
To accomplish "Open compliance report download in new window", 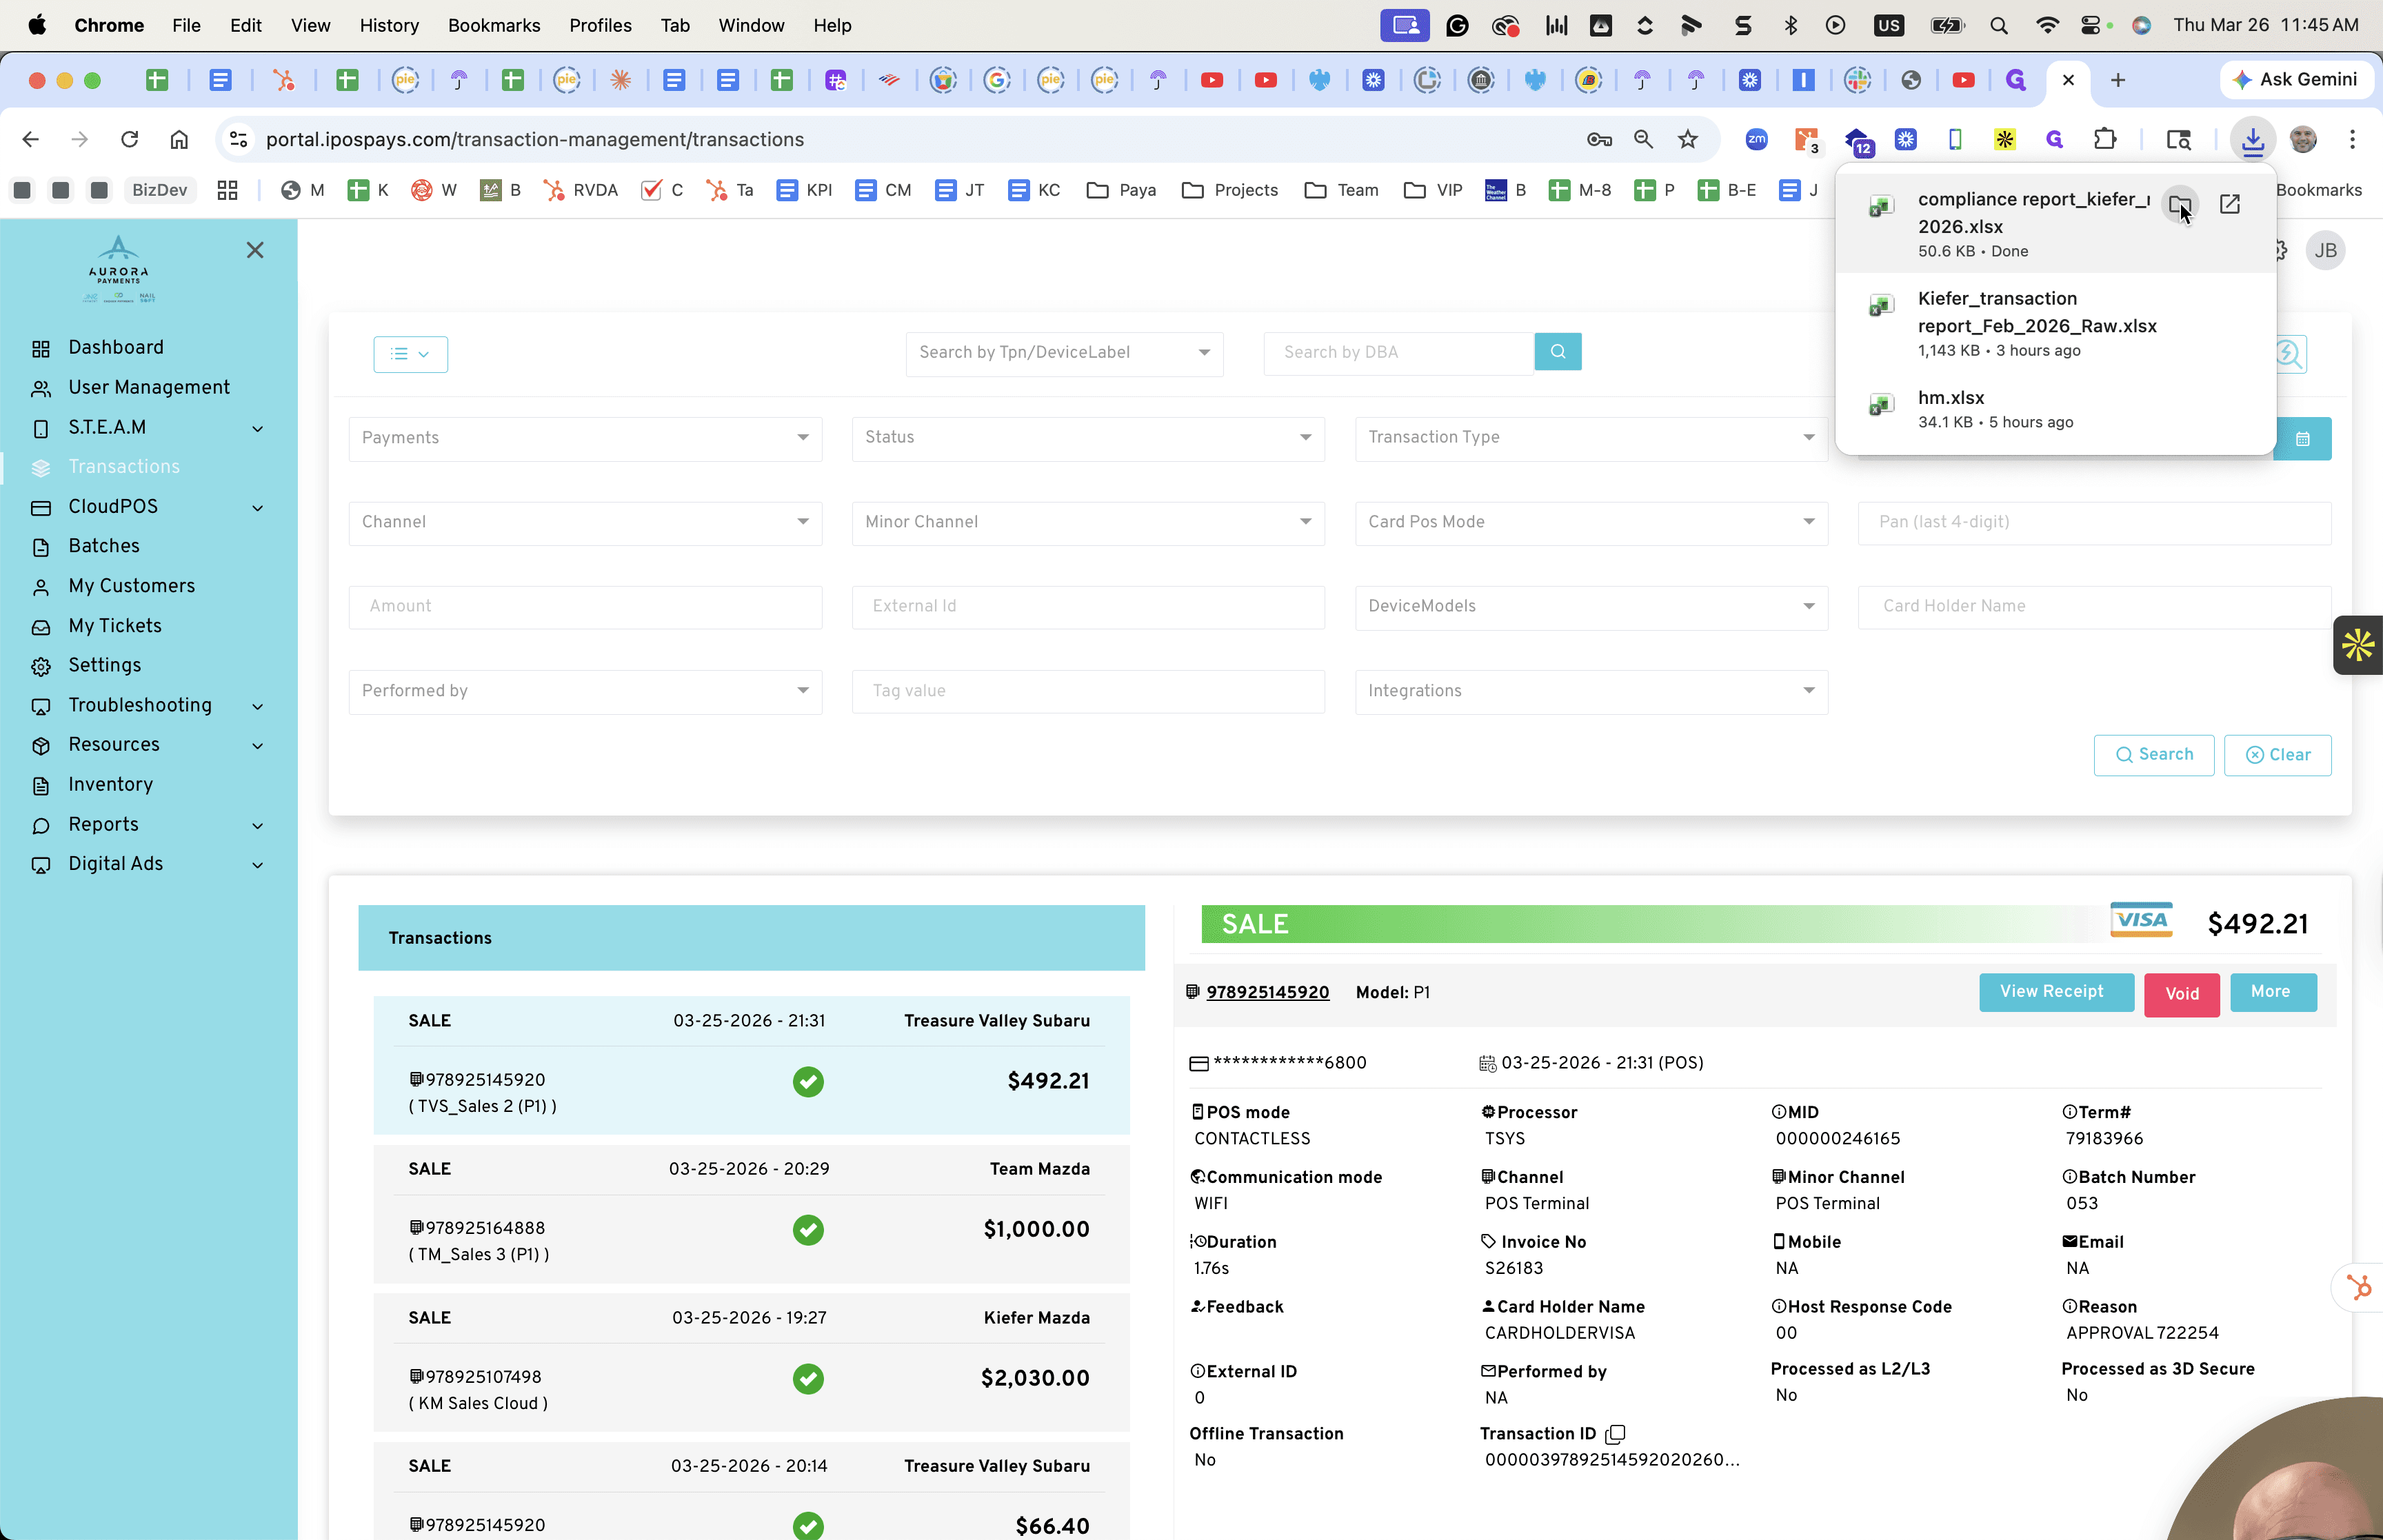I will (x=2230, y=205).
